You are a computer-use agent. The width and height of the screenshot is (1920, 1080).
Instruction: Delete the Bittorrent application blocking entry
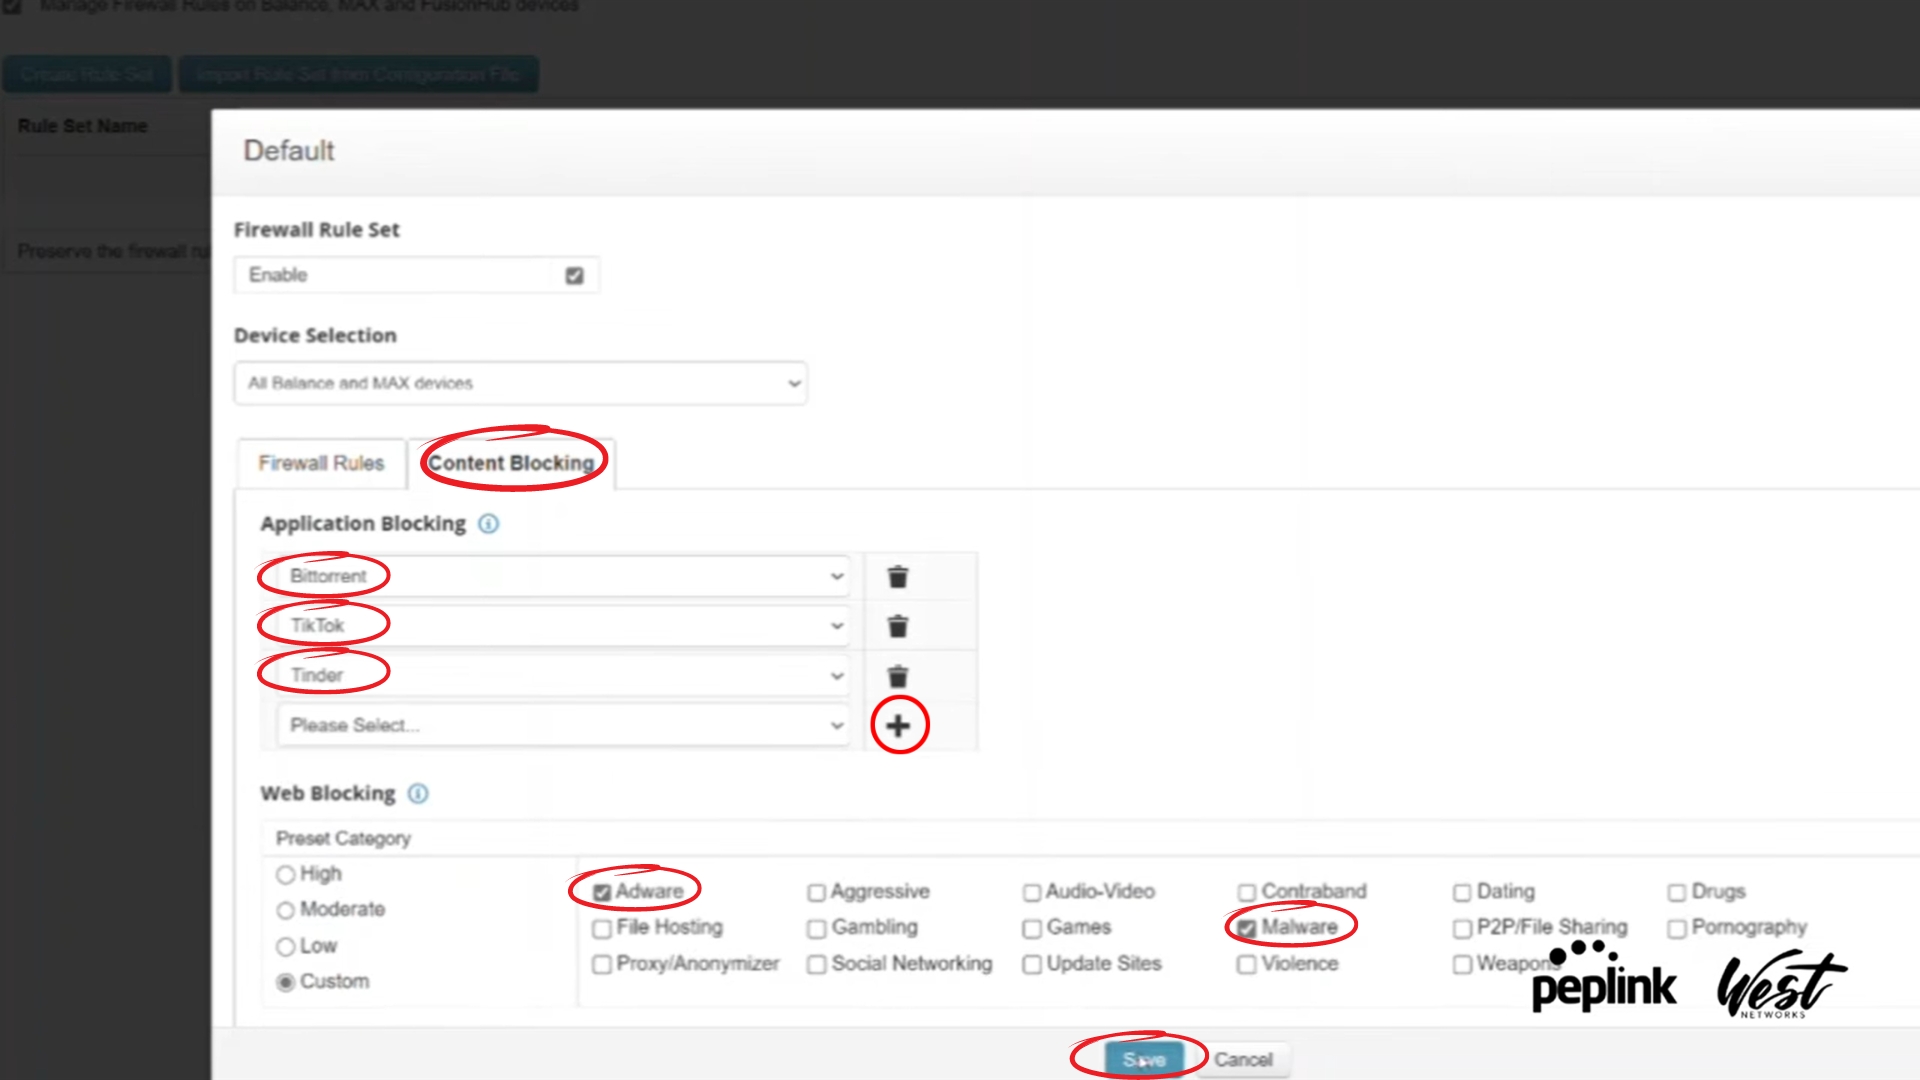[x=898, y=577]
